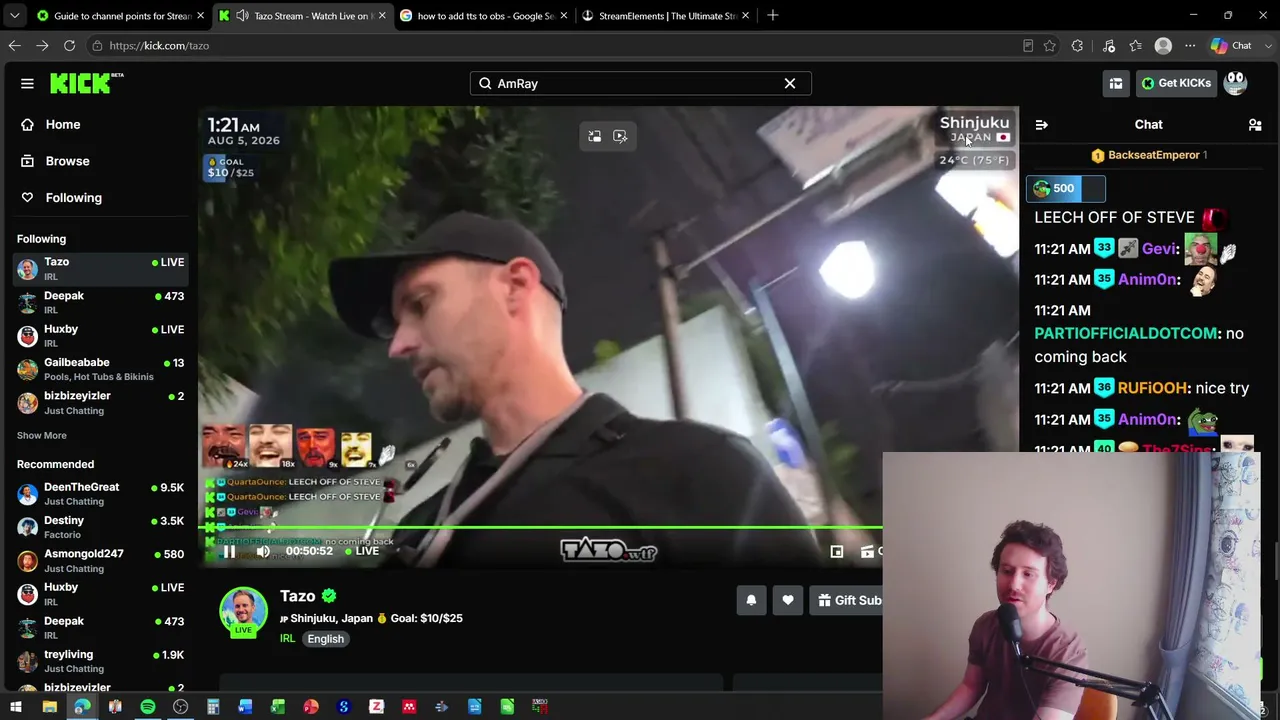Open Calculator from the taskbar

(x=213, y=707)
